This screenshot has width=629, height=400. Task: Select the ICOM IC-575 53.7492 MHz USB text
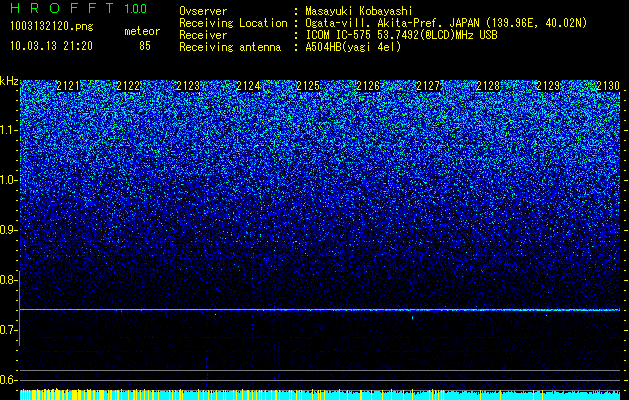401,35
